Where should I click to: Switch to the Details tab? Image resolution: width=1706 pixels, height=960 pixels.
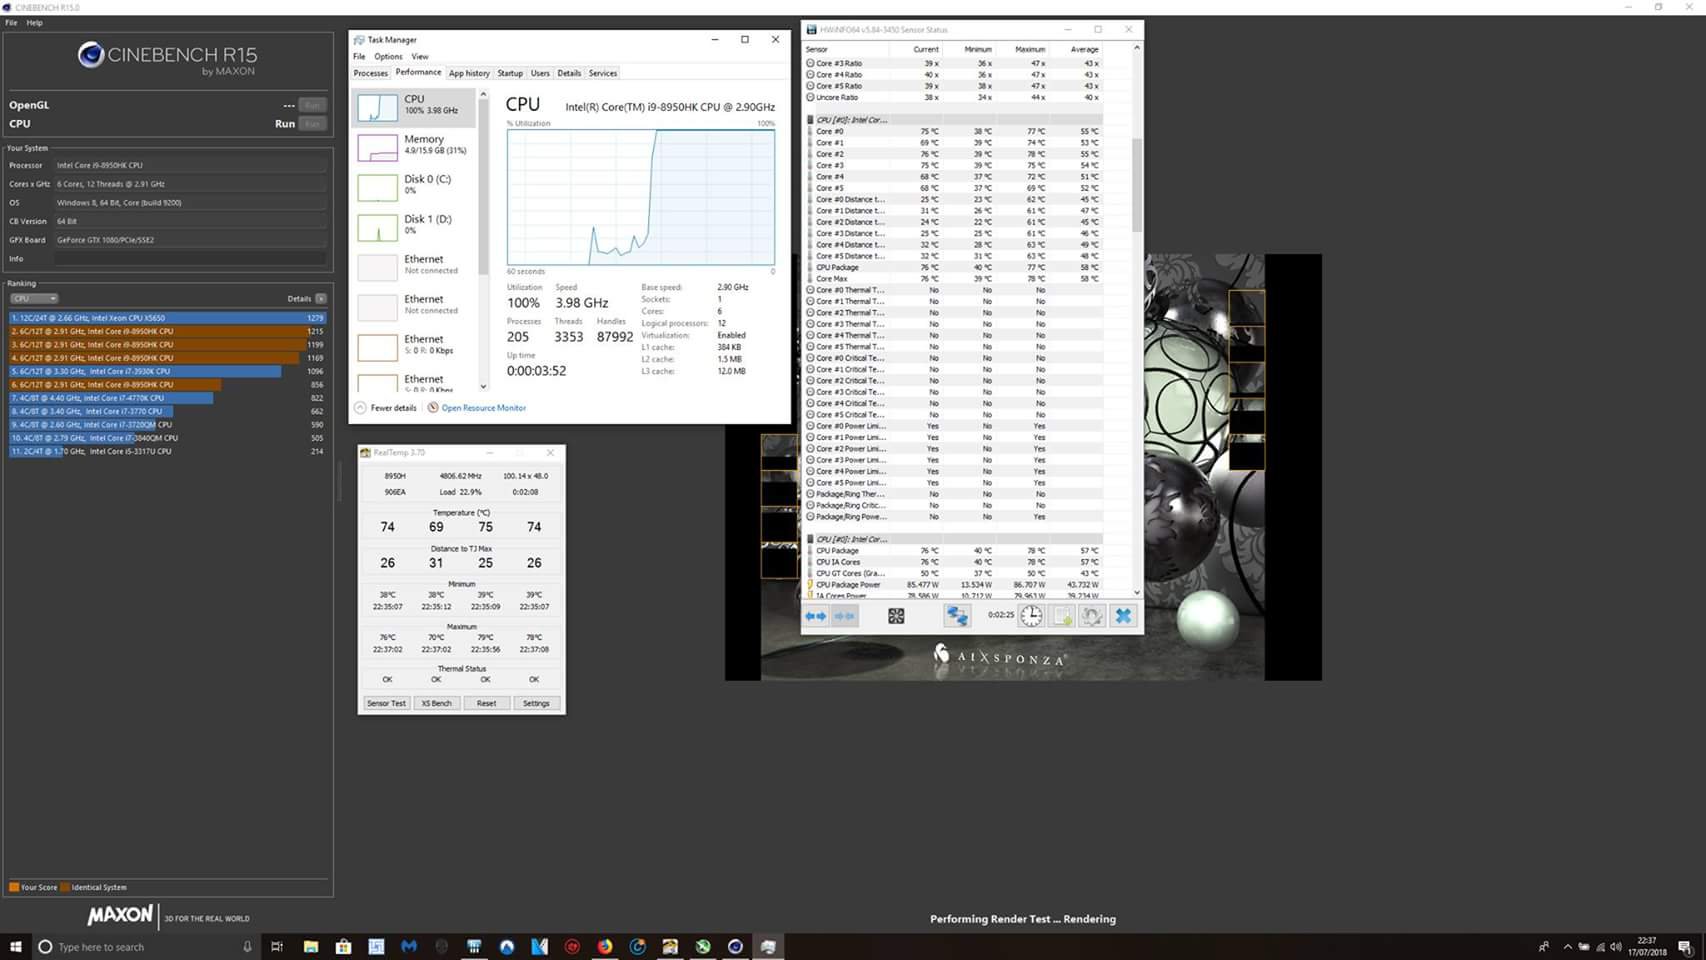(569, 73)
